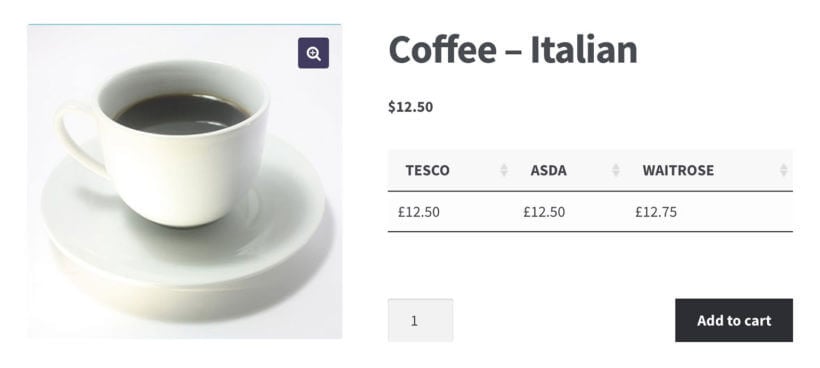Select the Waitrose £12.75 price cell
This screenshot has width=820, height=368.
709,212
